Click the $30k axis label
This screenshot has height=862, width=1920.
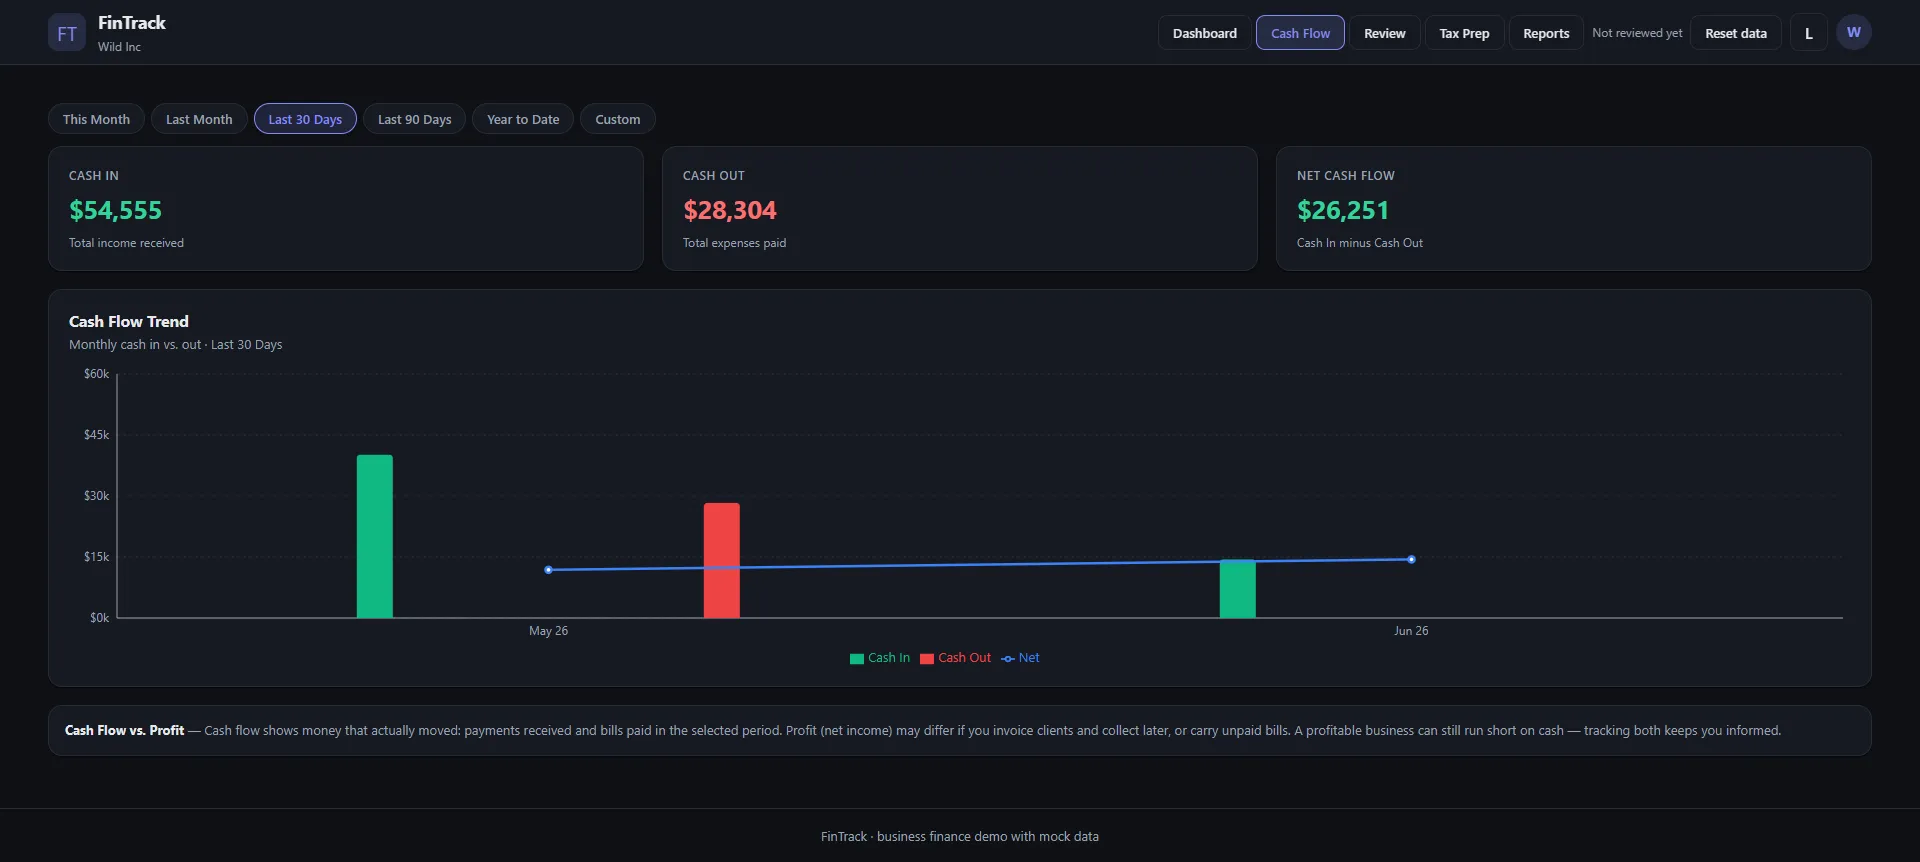(96, 496)
